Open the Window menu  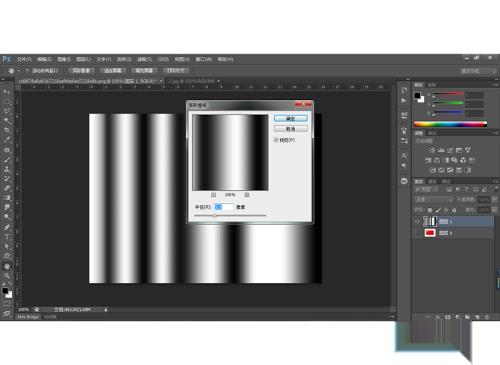(x=204, y=59)
